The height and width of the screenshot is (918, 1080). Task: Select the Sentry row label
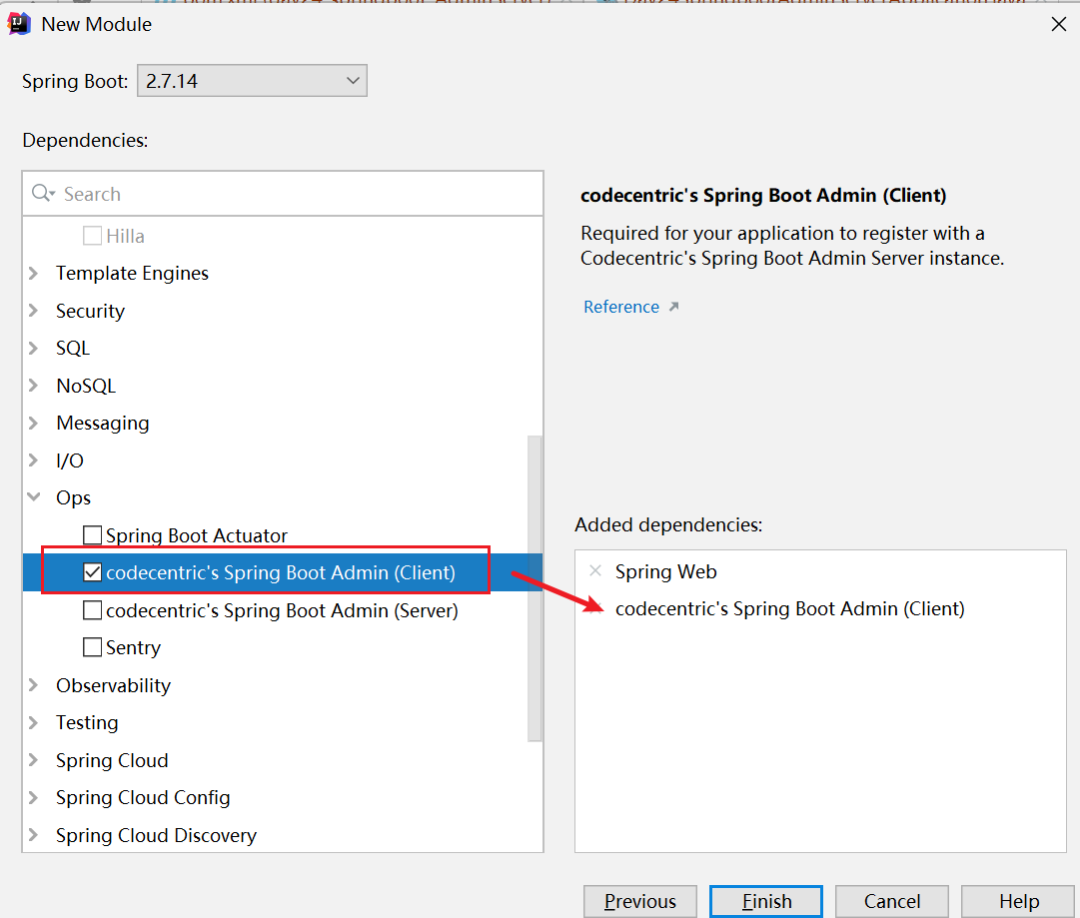133,647
